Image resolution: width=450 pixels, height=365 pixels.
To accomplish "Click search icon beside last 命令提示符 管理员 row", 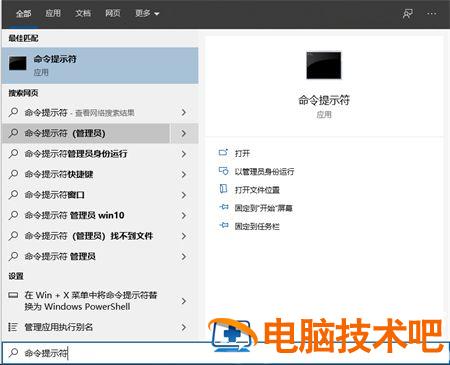I will coord(13,256).
